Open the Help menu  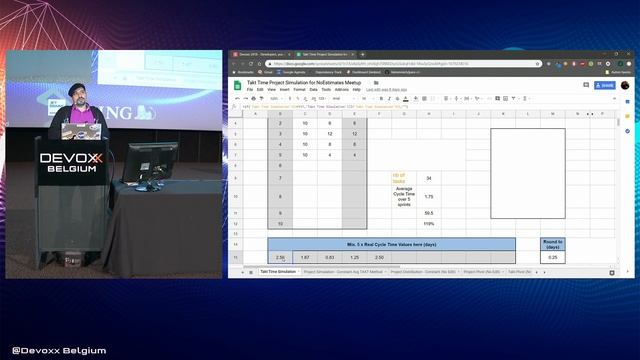click(356, 89)
